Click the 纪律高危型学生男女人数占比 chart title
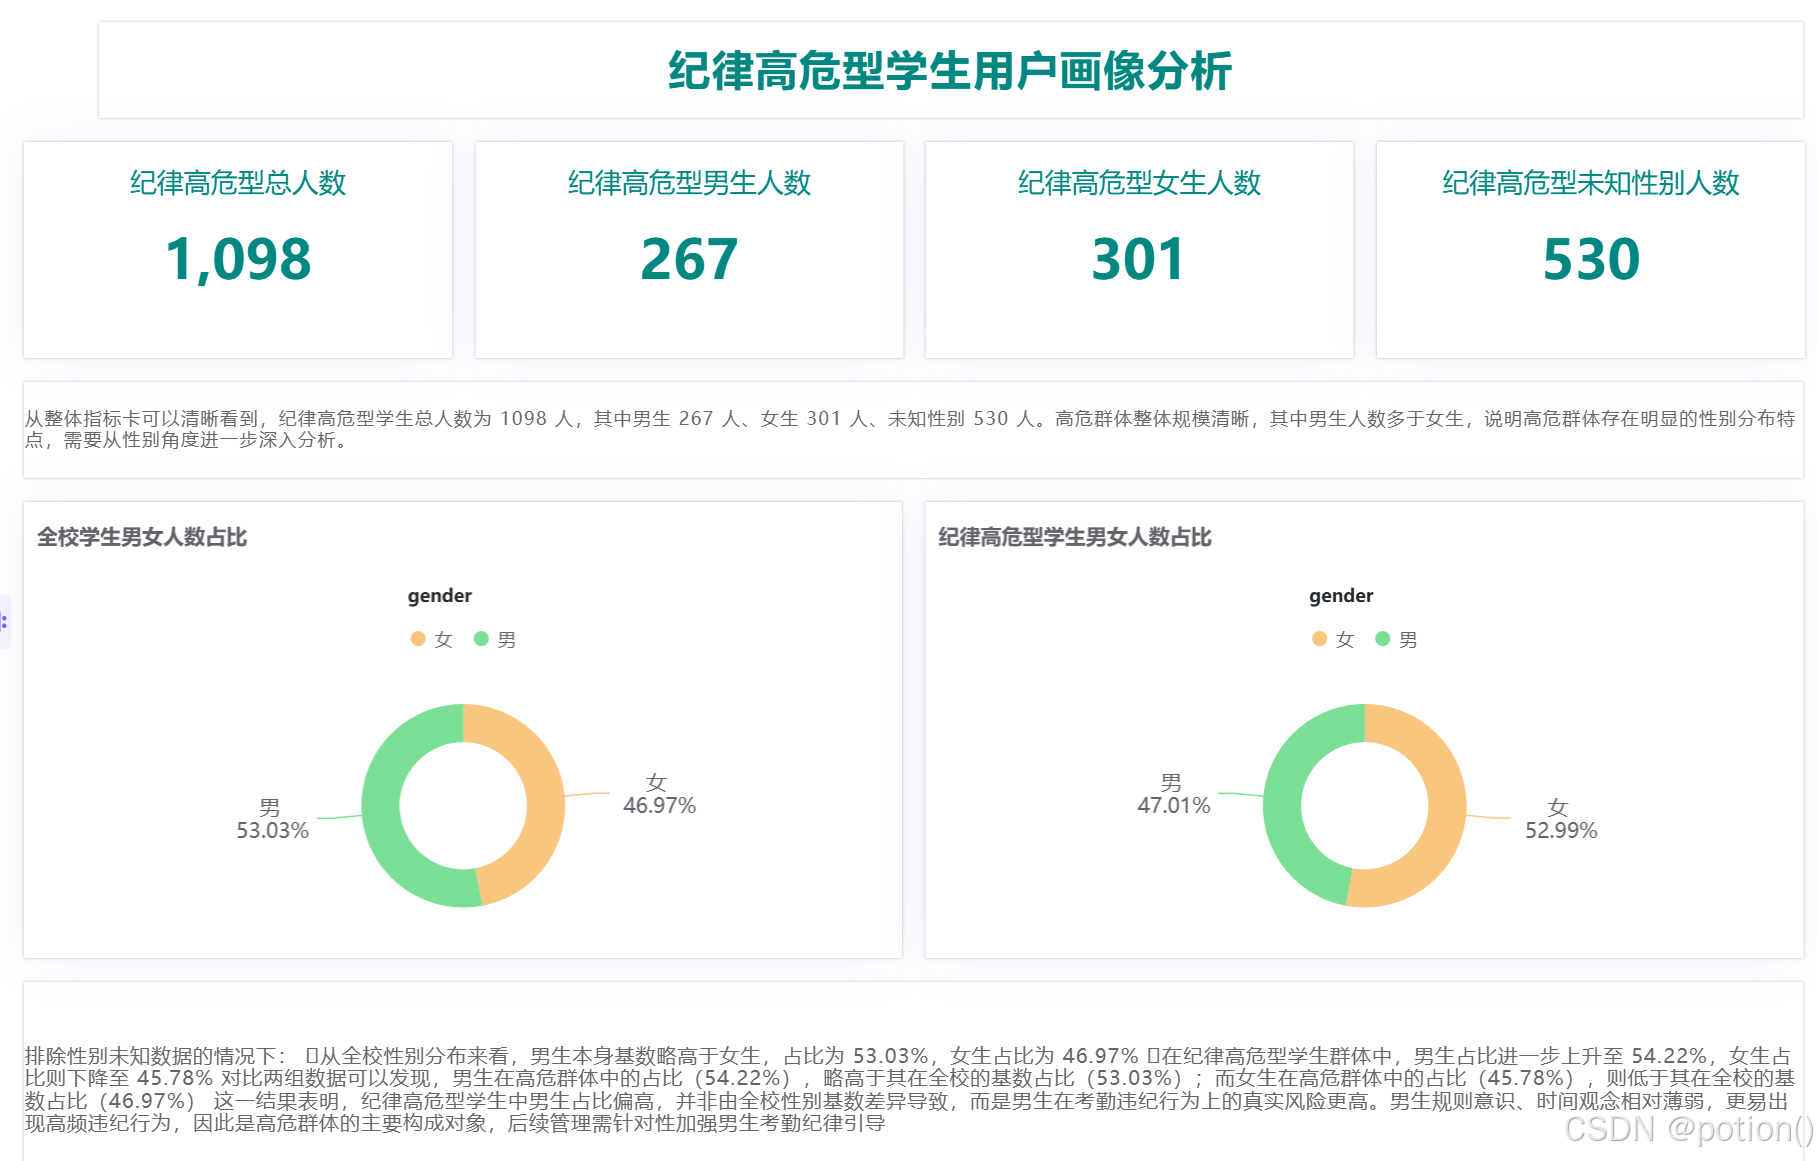This screenshot has width=1818, height=1161. click(x=1075, y=537)
